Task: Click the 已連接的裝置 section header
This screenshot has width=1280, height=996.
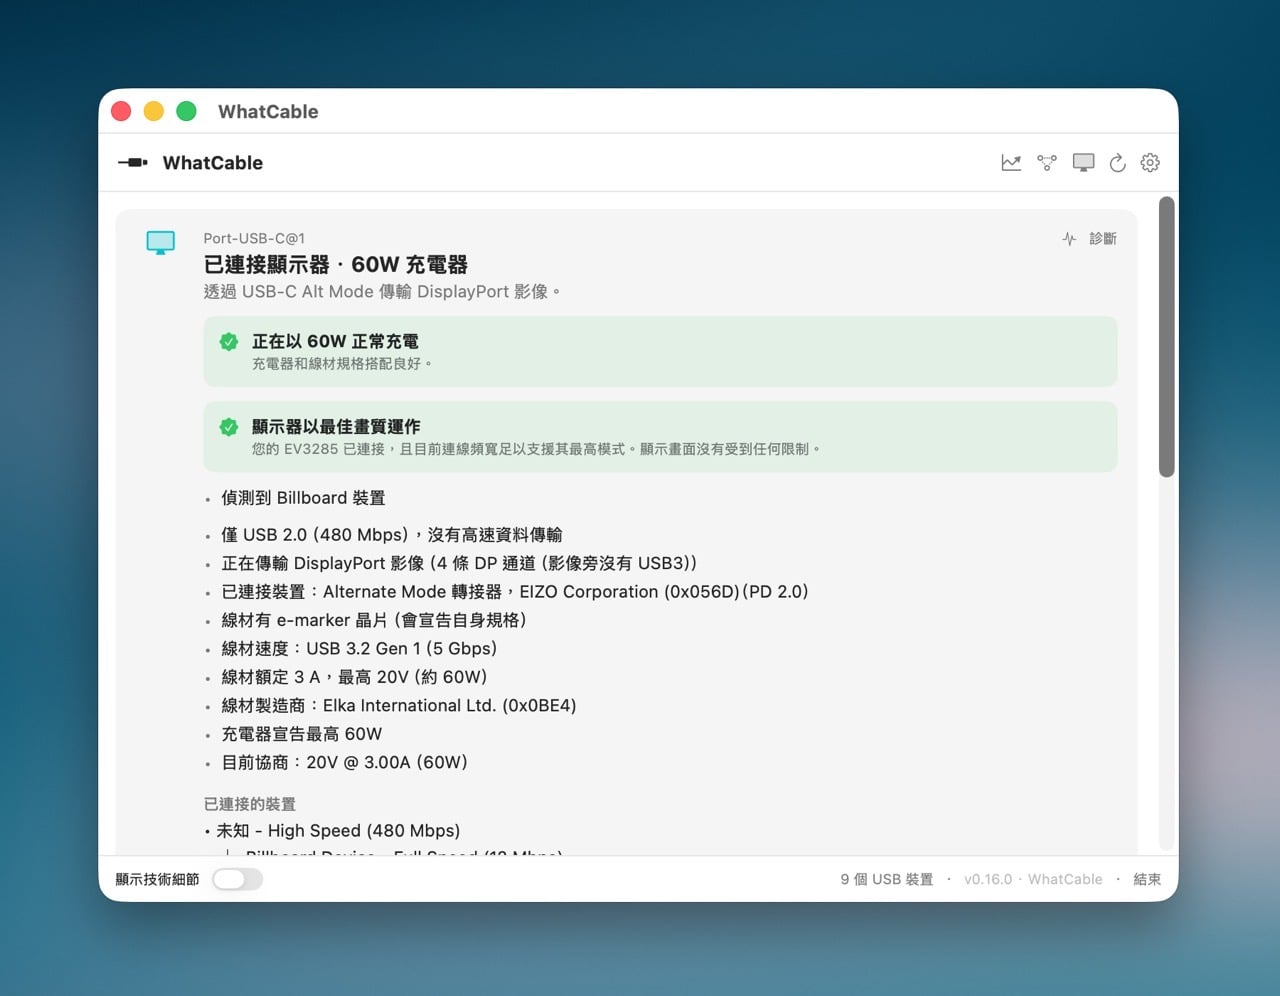Action: [x=250, y=804]
